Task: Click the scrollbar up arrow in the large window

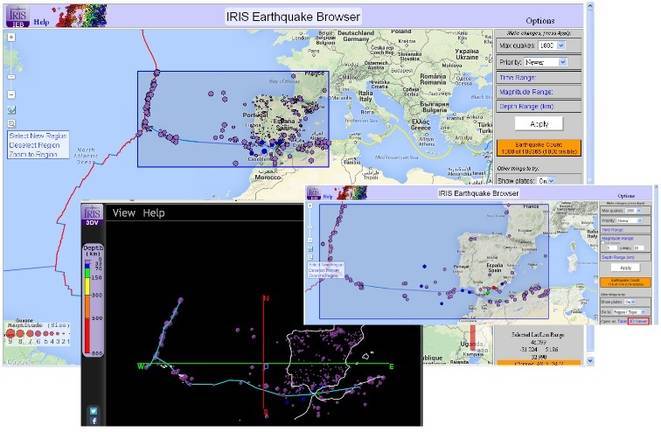Action: coord(590,6)
